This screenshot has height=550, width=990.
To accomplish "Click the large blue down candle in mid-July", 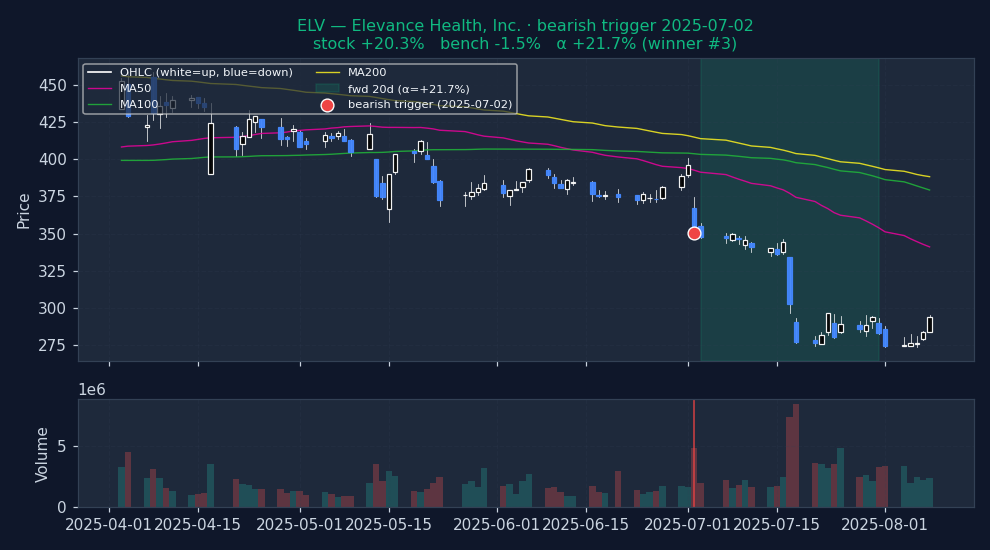I will pos(790,280).
